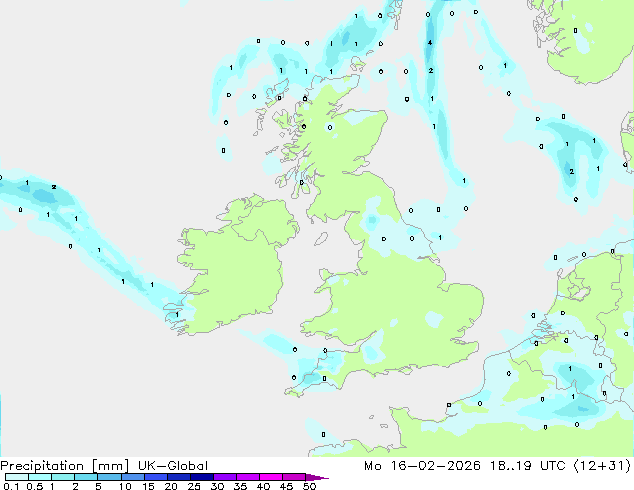Pick the 15–20 mm blue legend swatch
The height and width of the screenshot is (490, 634).
point(156,477)
